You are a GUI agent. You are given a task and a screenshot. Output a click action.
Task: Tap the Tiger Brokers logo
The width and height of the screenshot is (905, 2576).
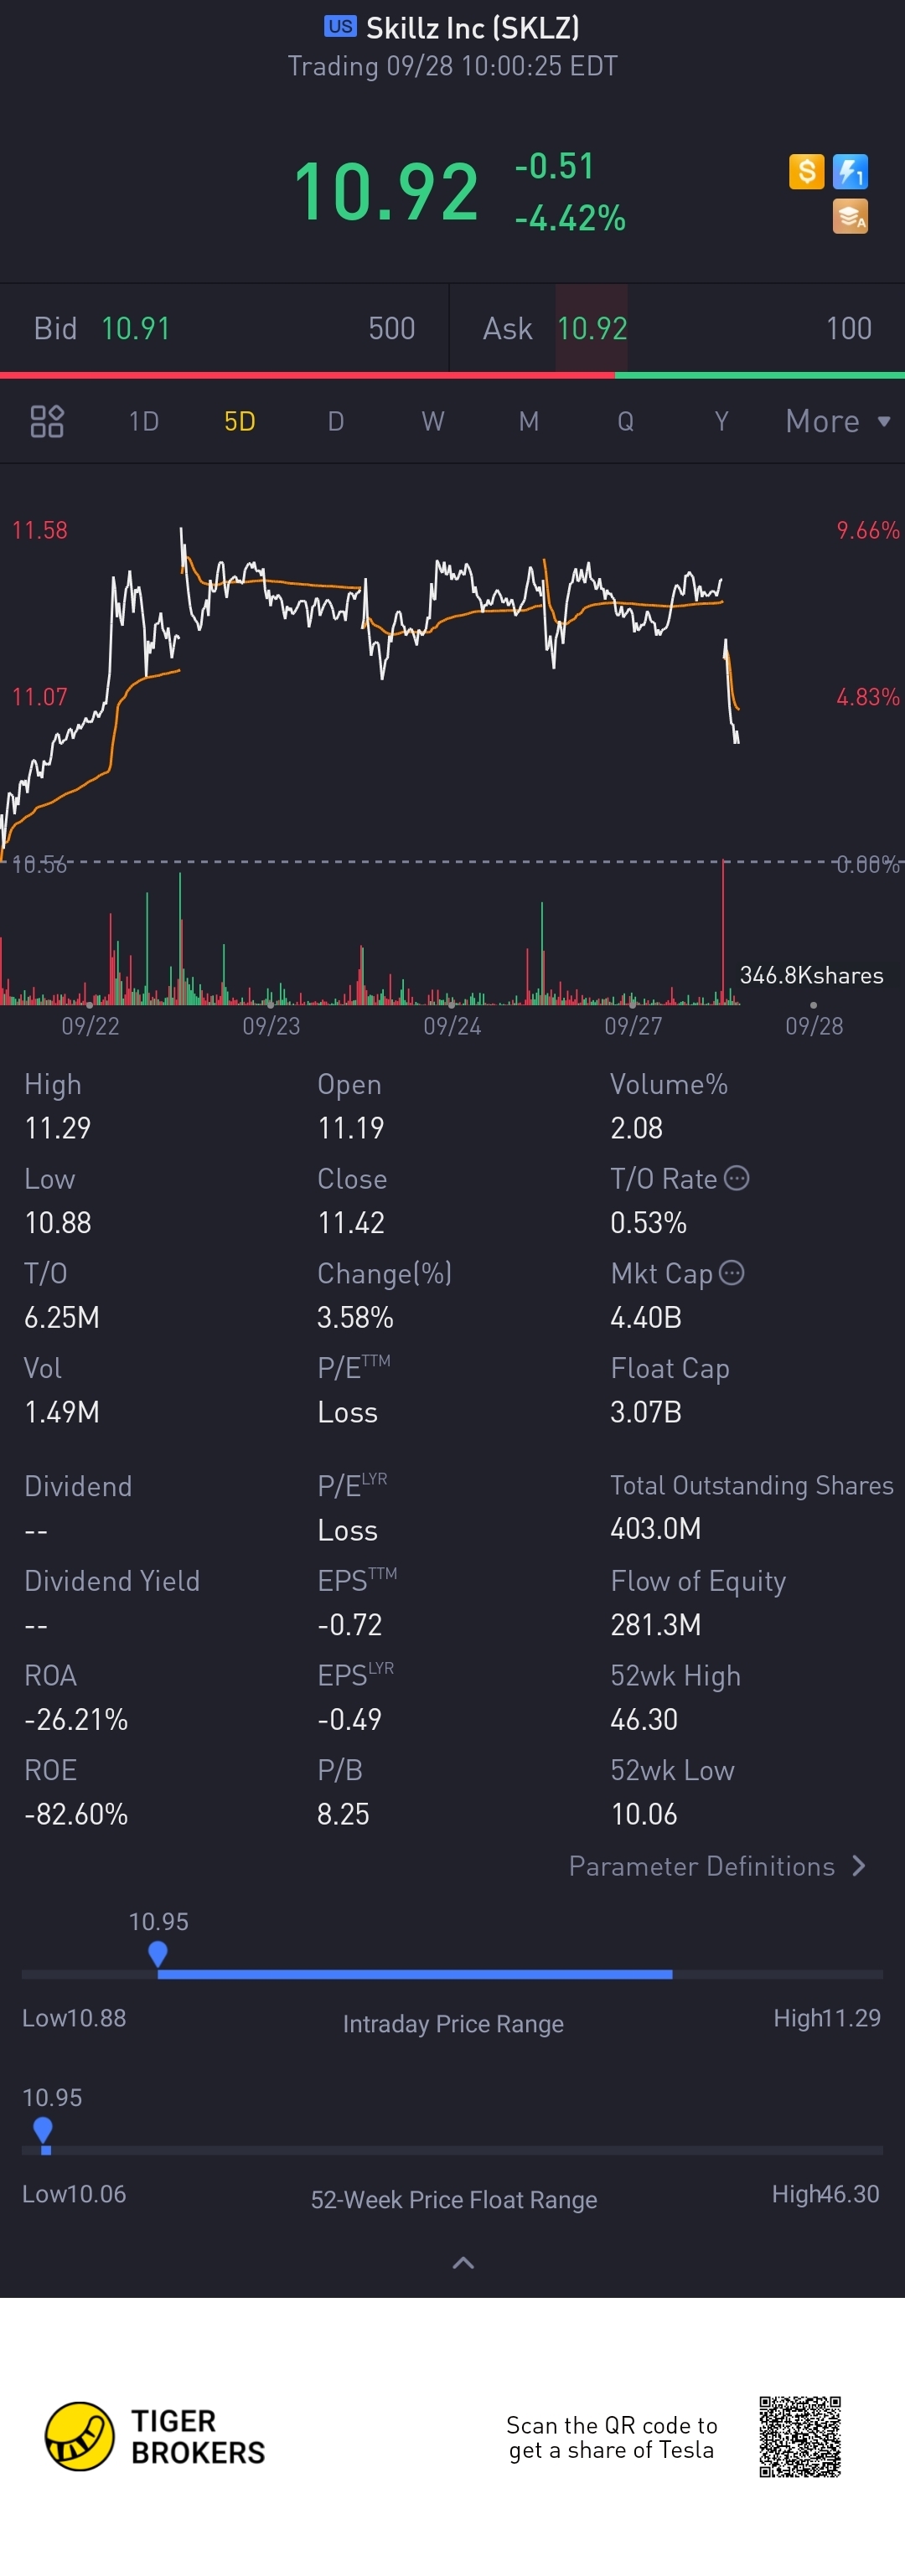156,2436
